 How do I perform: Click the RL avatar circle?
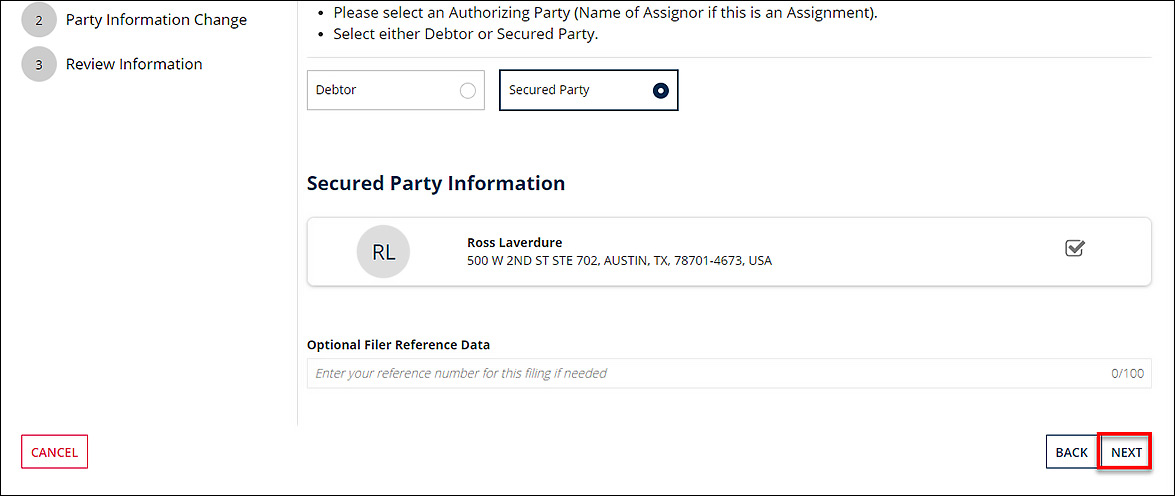(383, 252)
